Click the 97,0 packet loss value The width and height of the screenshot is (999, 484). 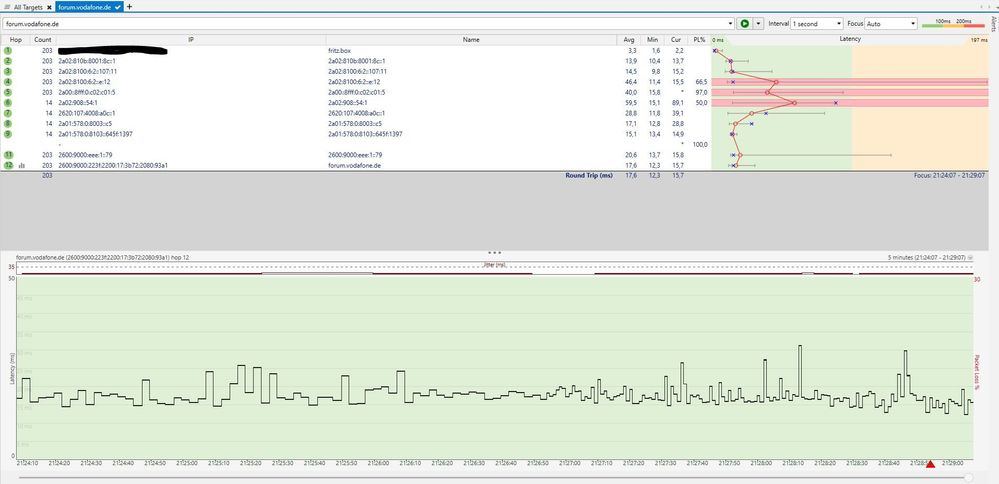click(x=701, y=92)
